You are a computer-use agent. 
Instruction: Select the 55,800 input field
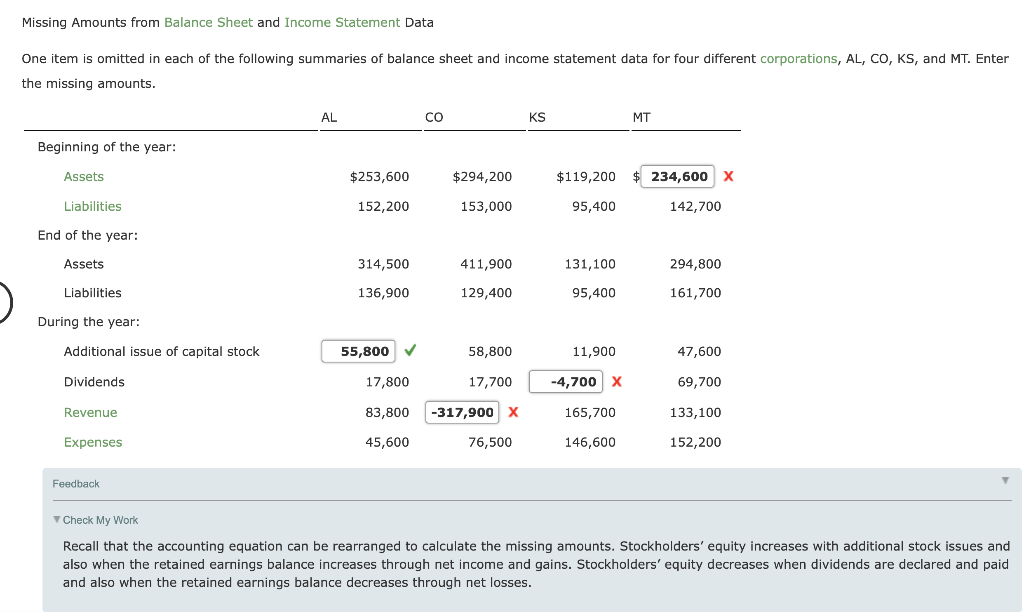358,351
